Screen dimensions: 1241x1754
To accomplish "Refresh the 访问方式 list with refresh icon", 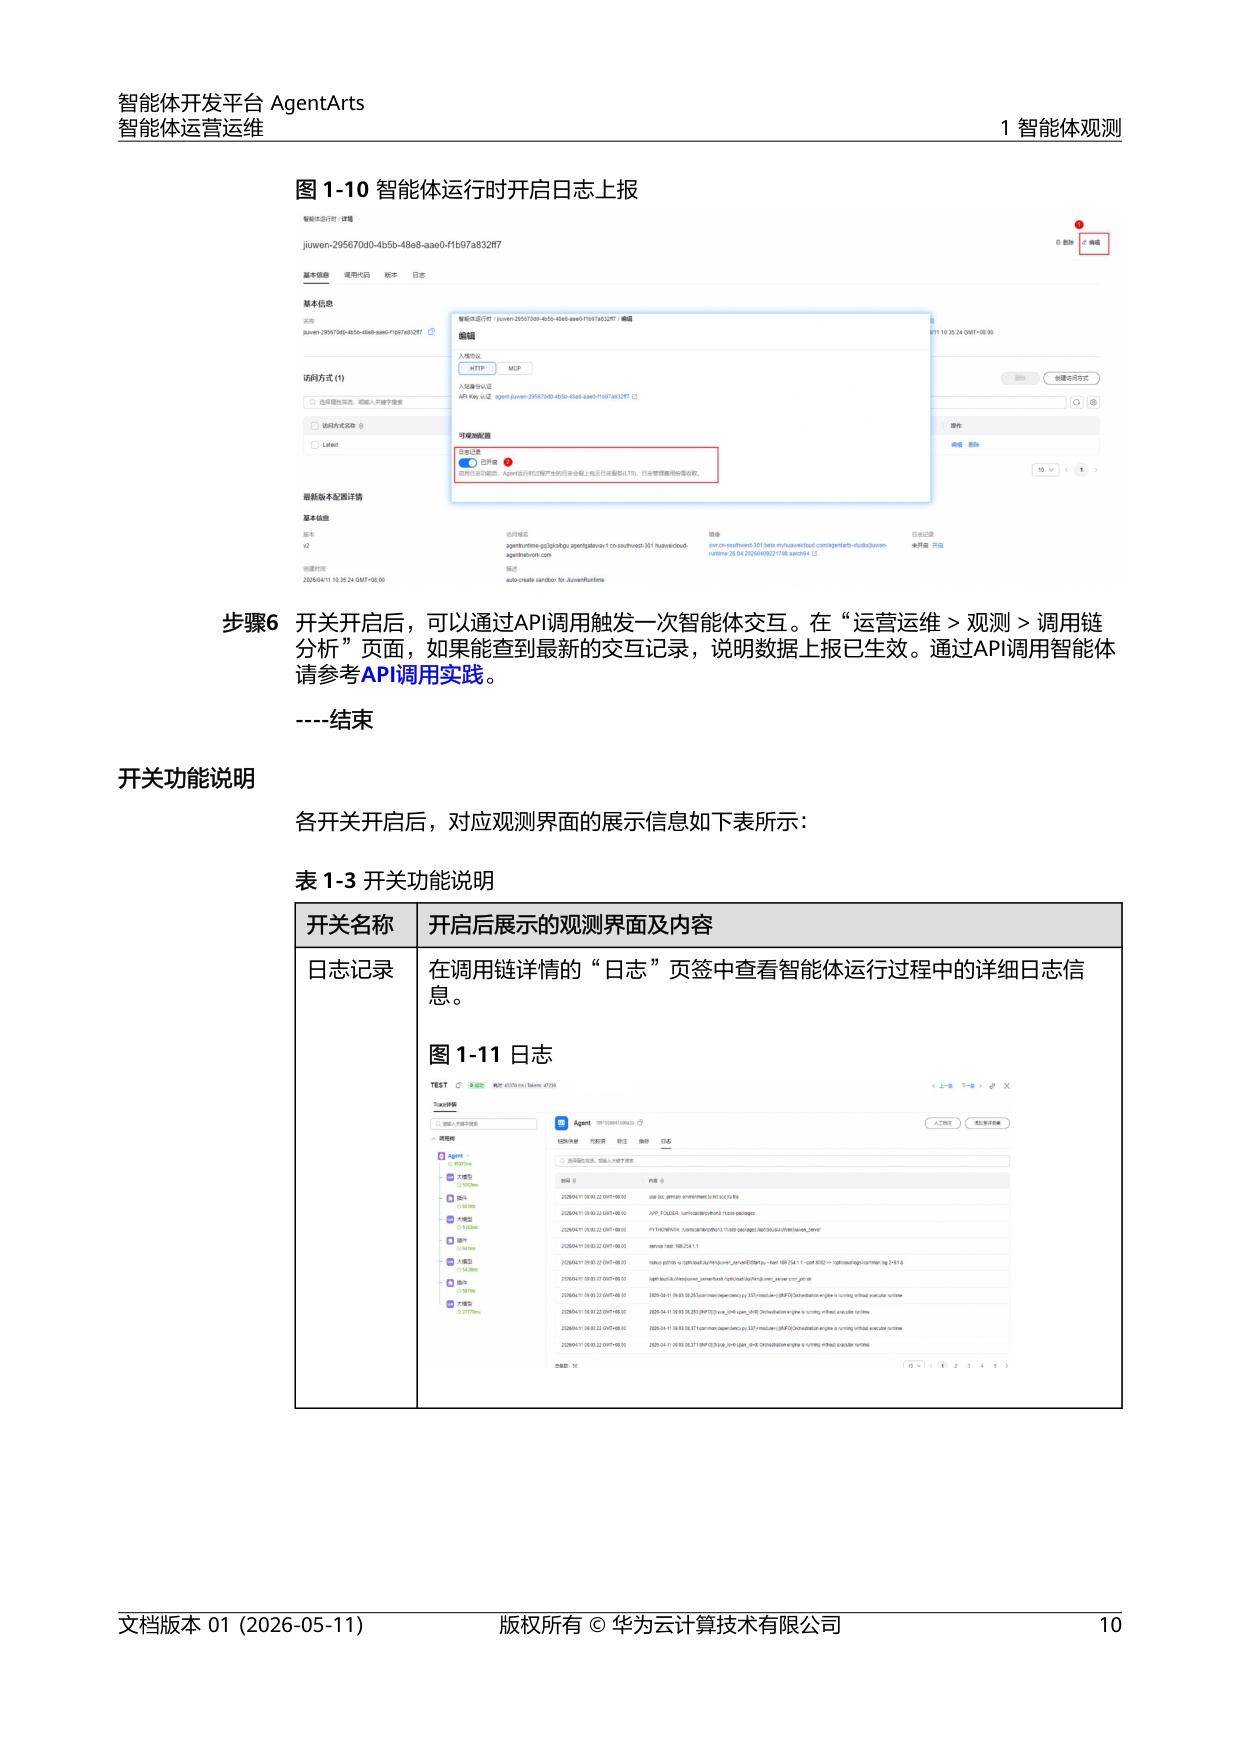I will click(x=1077, y=402).
